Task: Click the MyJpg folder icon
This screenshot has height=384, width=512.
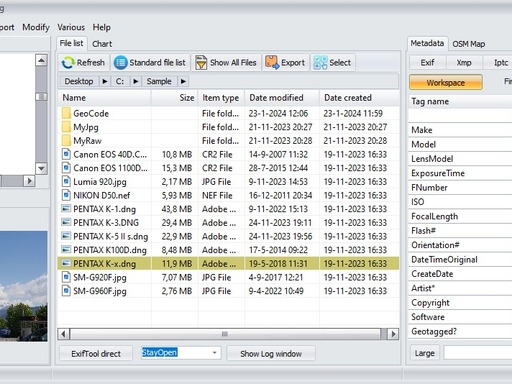Action: pos(66,127)
